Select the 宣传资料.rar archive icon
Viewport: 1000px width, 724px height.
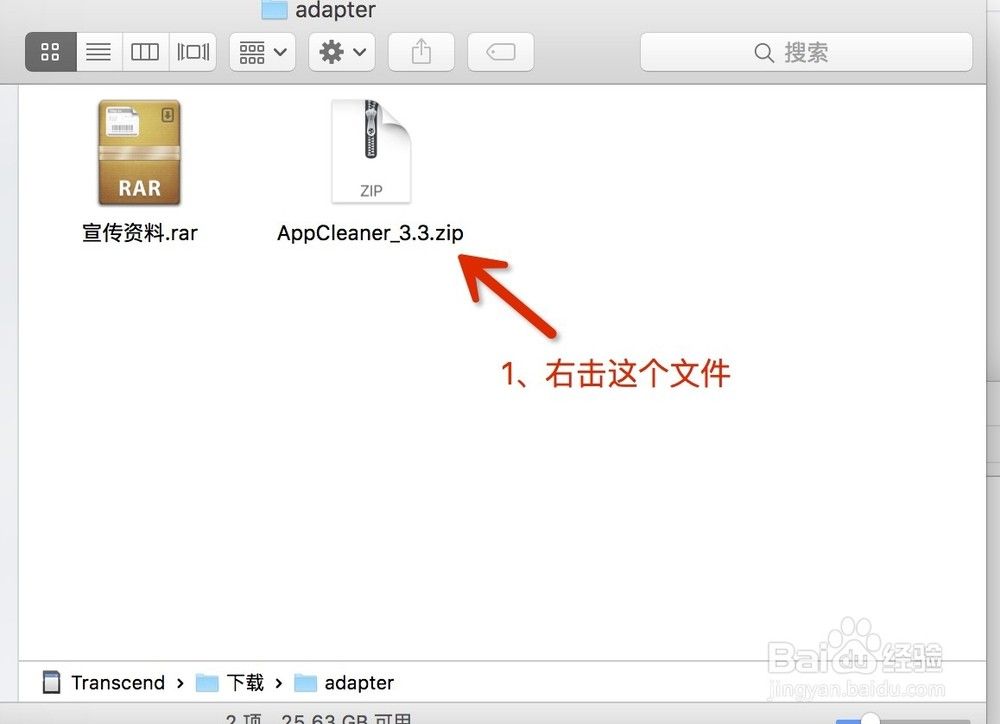click(139, 152)
